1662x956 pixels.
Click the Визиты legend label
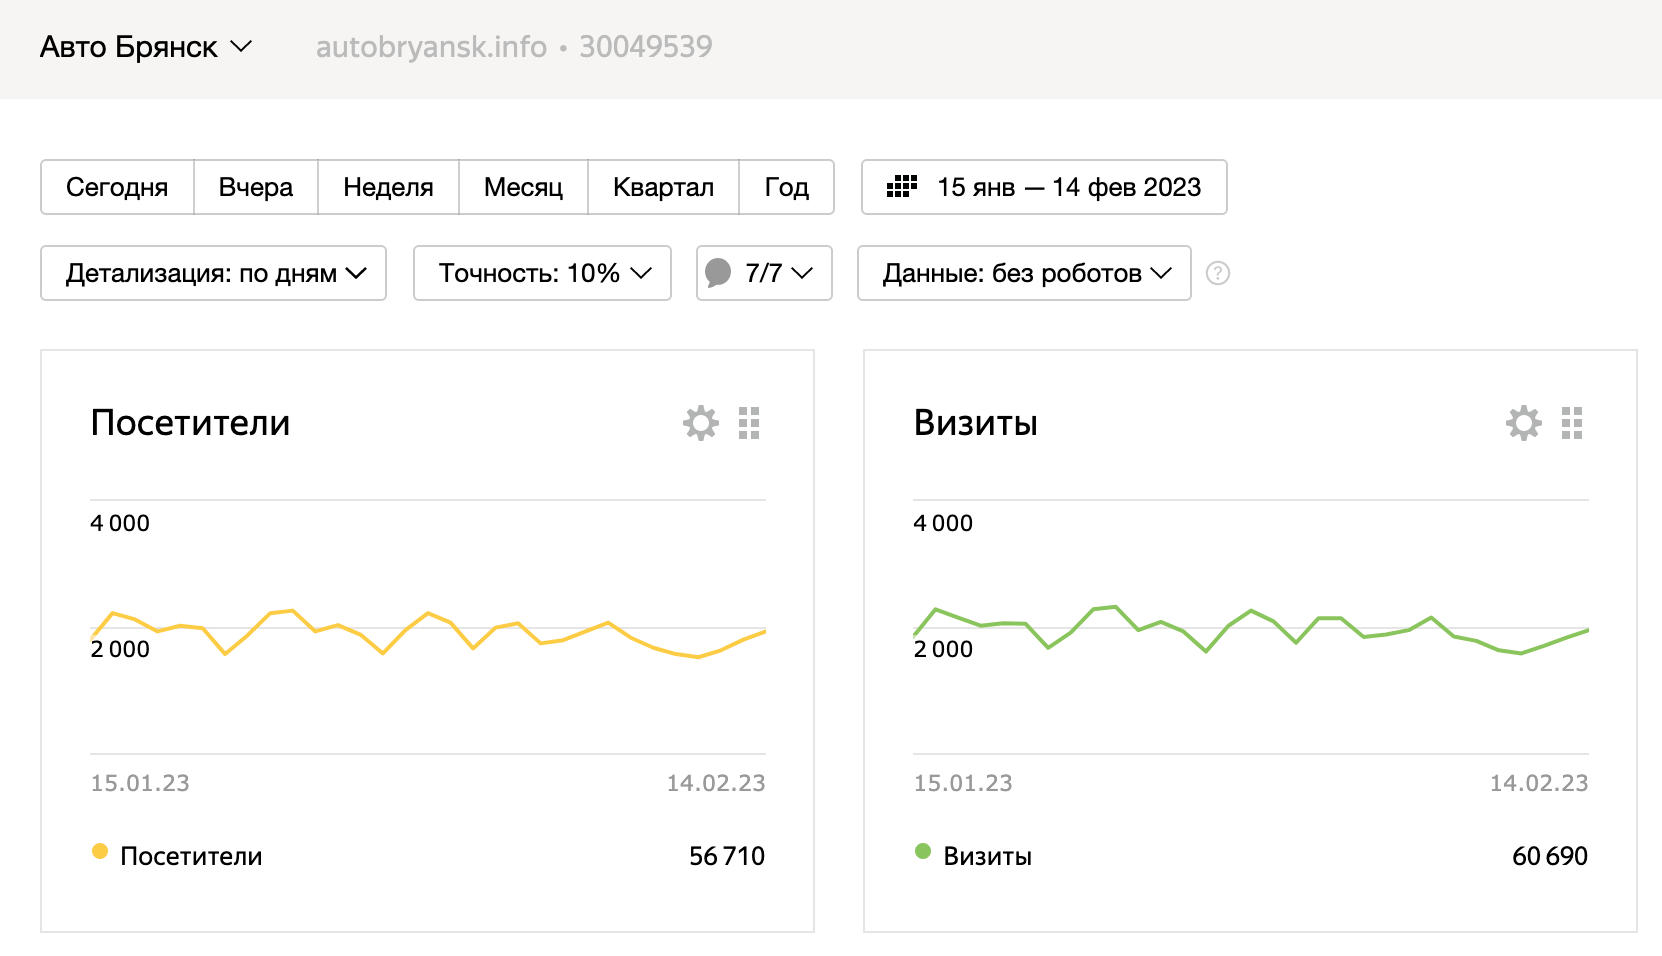click(987, 856)
